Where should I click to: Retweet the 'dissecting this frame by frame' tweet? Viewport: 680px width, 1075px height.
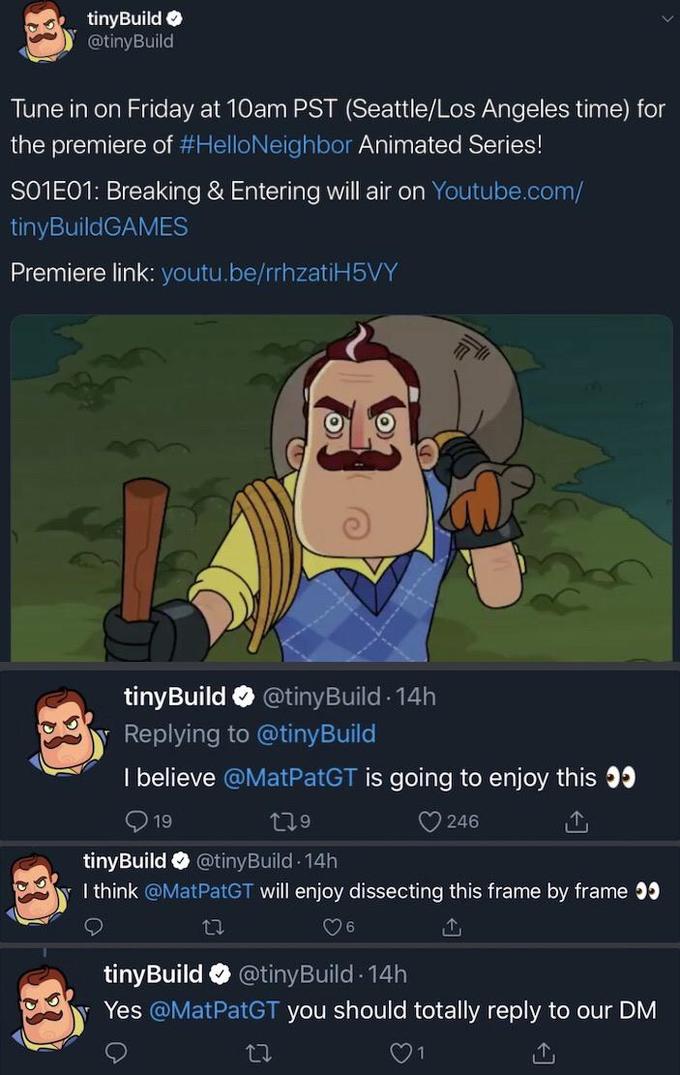click(211, 927)
